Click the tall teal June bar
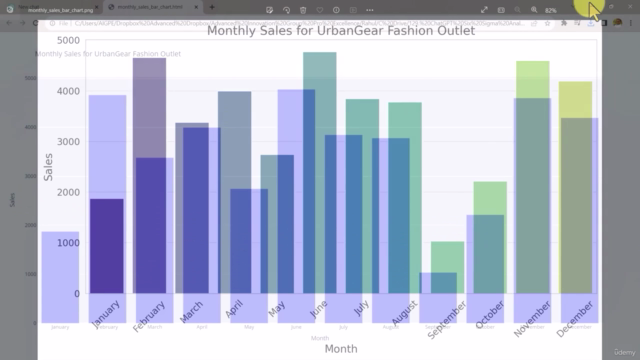640x360 pixels. click(x=320, y=173)
